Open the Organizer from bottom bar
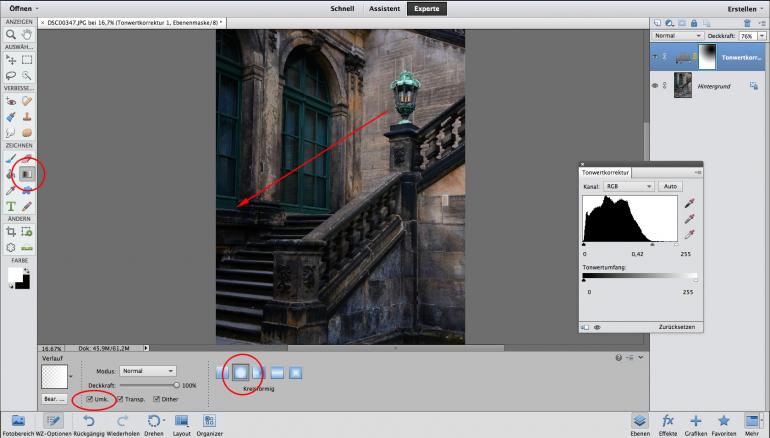 tap(210, 425)
